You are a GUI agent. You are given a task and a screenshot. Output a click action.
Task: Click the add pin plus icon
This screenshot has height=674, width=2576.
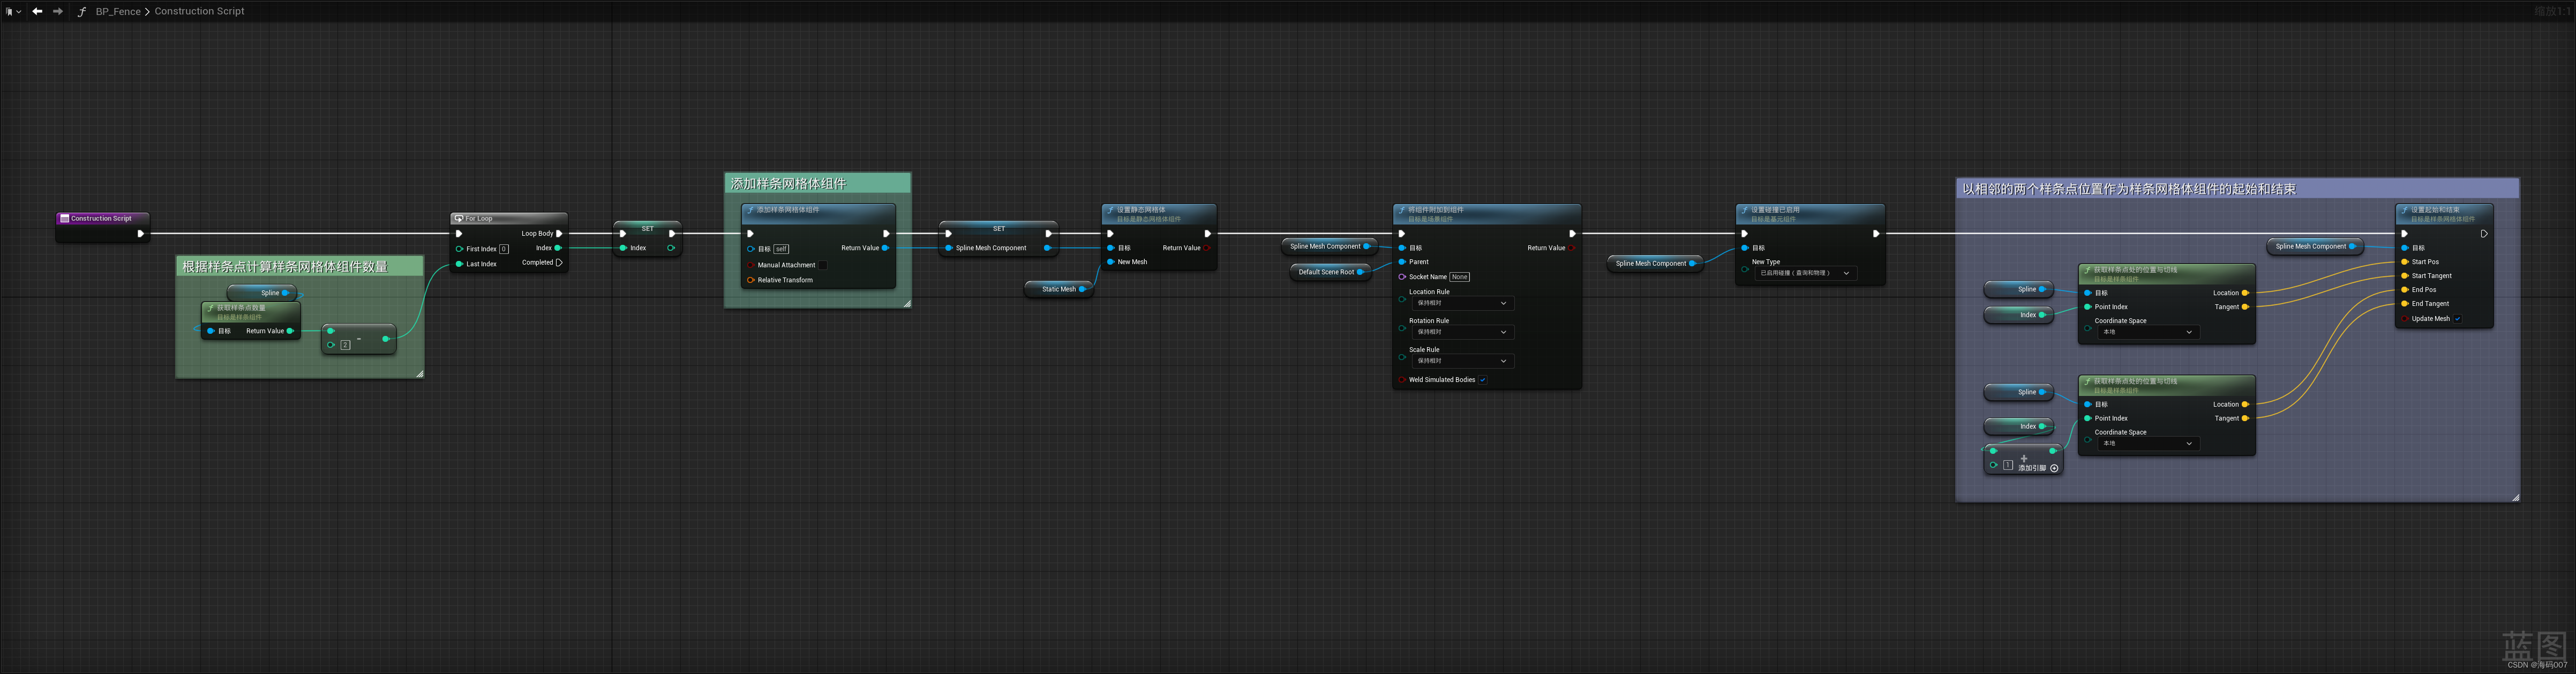coord(2054,468)
